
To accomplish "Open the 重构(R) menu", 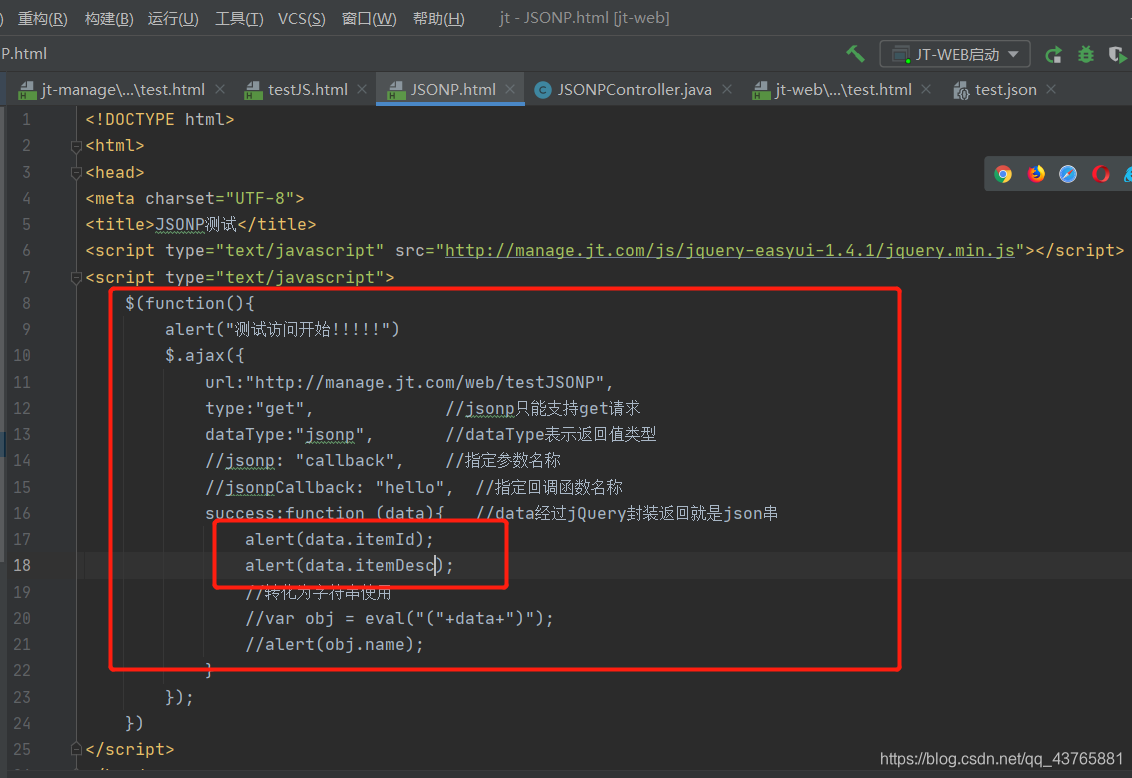I will (43, 18).
